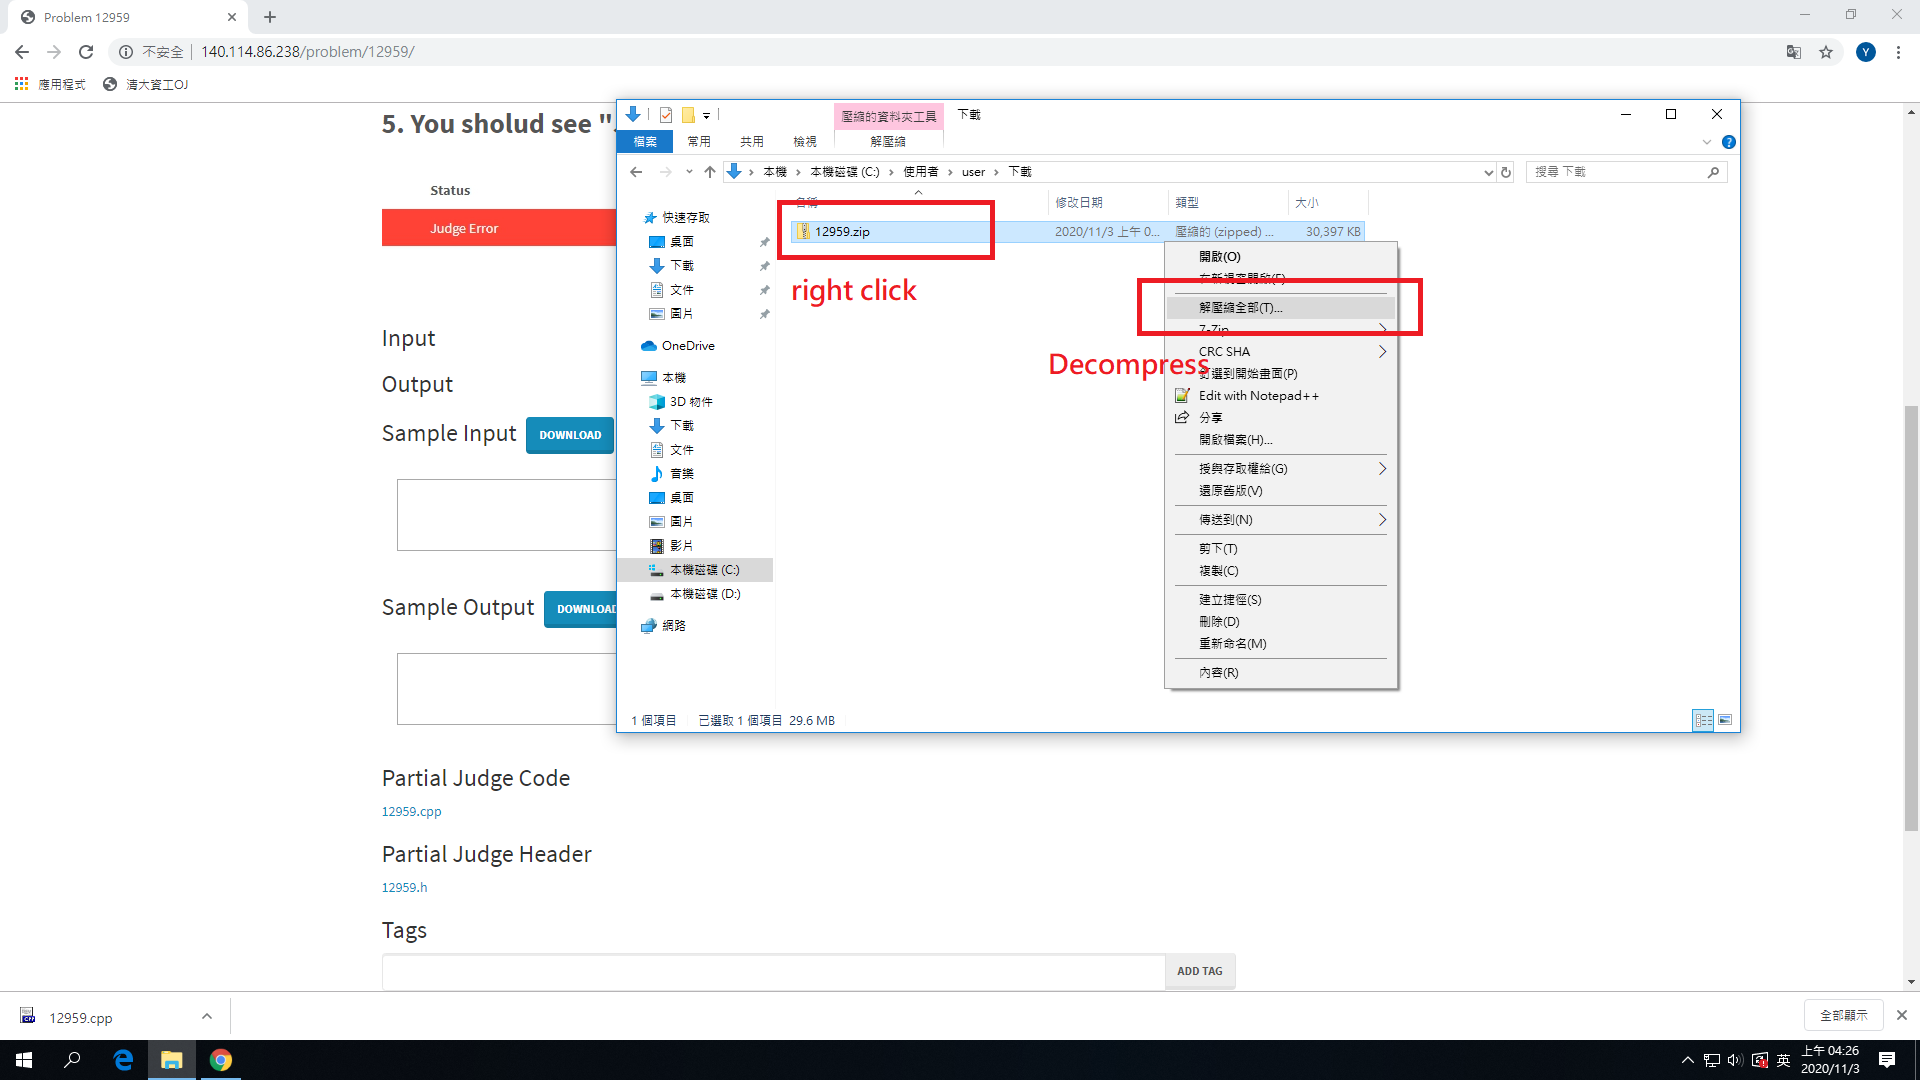Open the Google Translate icon in the address bar
Screen dimensions: 1920x1080
click(x=1794, y=52)
